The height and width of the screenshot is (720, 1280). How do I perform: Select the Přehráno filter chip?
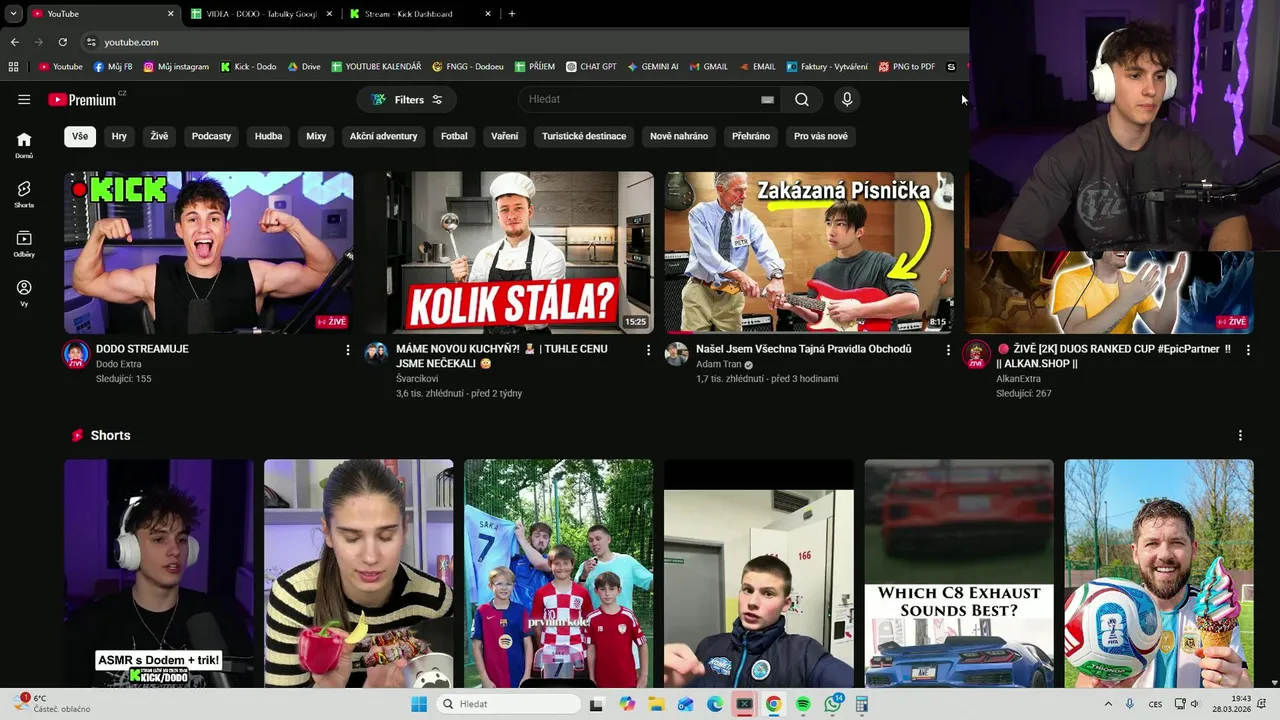click(x=751, y=136)
